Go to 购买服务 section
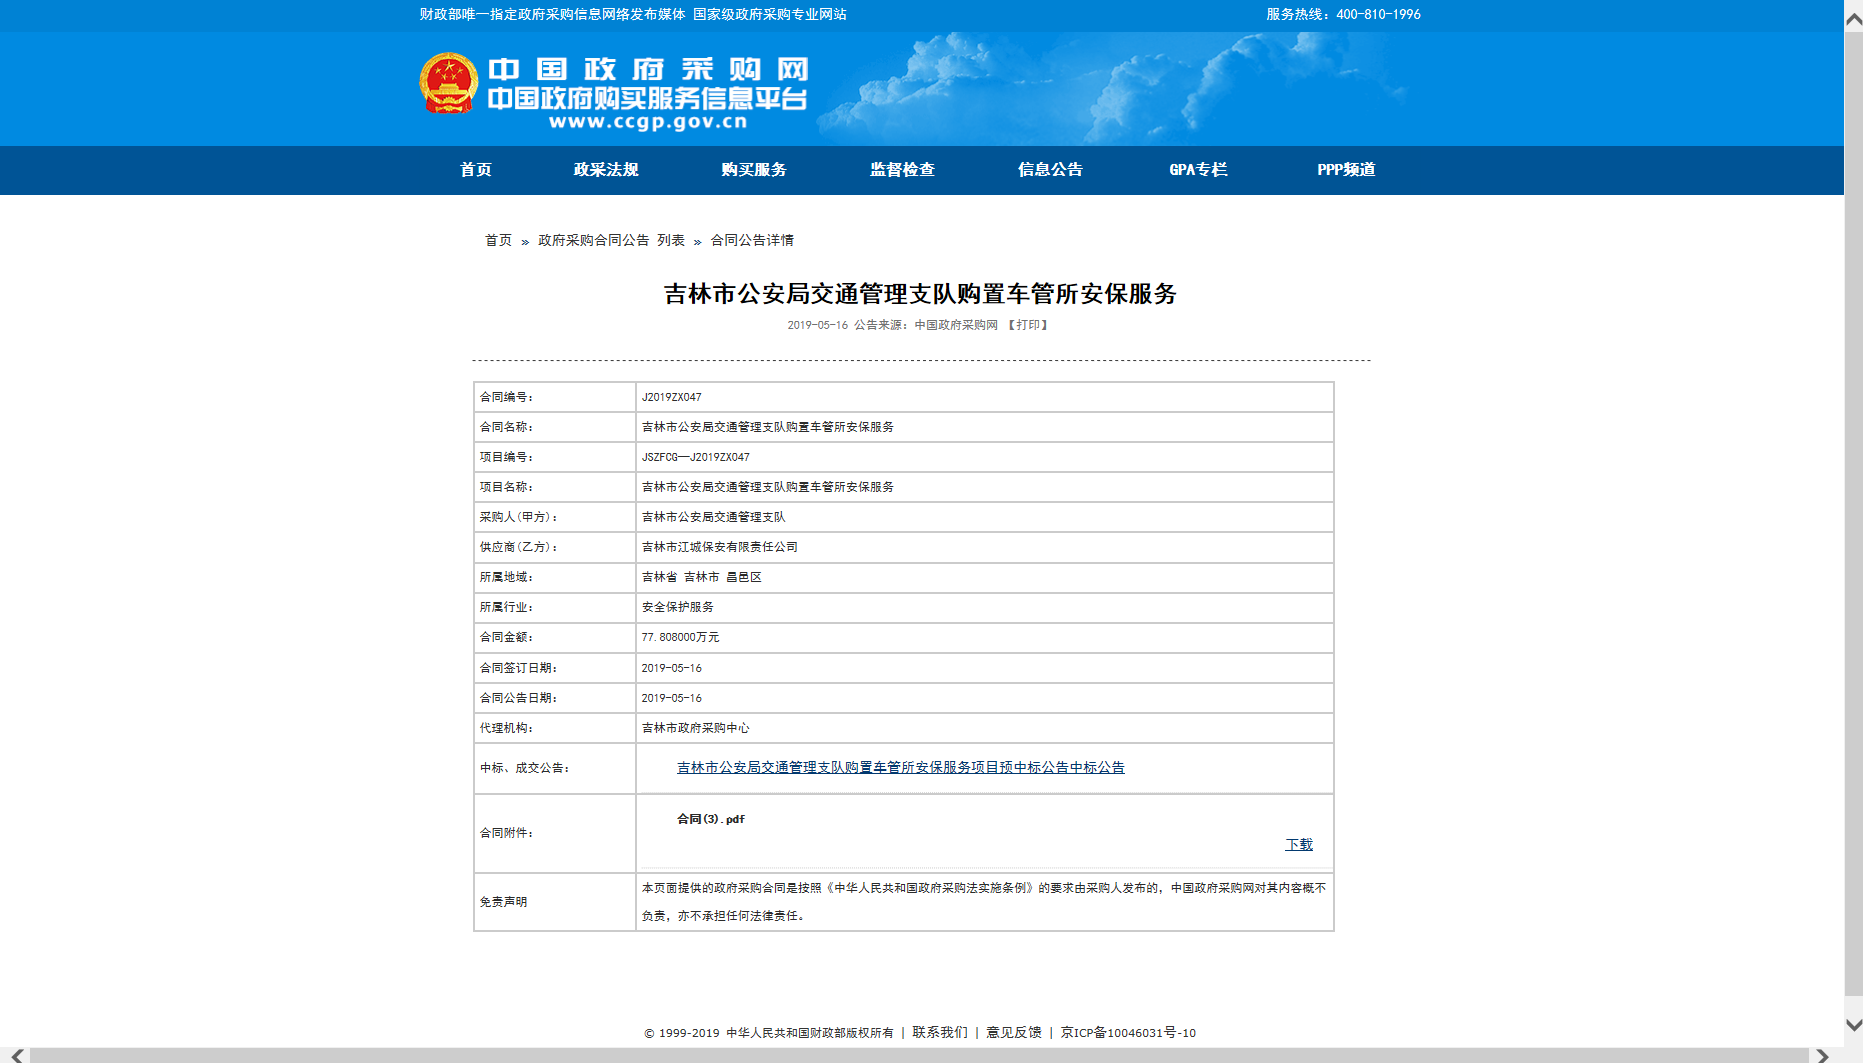 754,170
